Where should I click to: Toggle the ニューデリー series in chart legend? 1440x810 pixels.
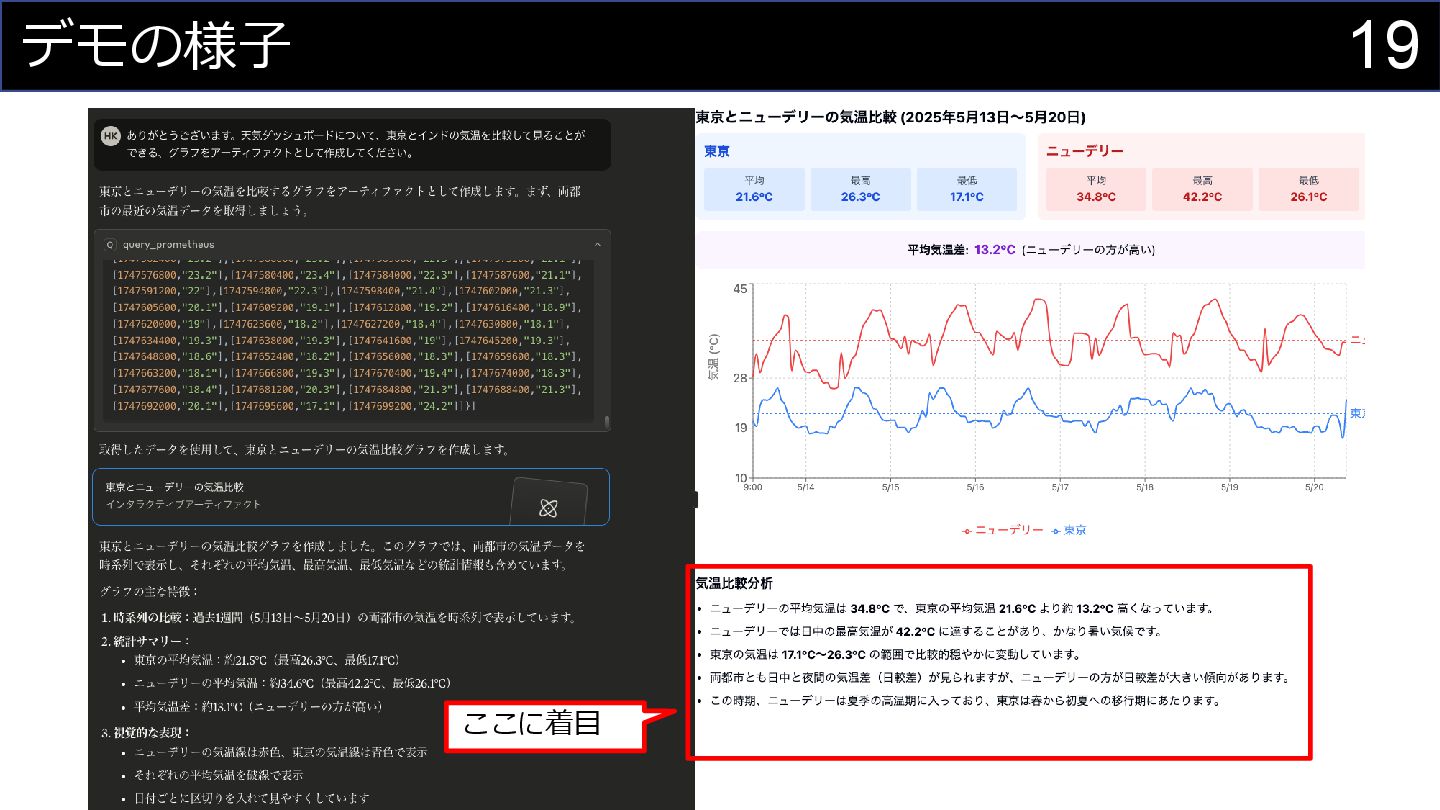pyautogui.click(x=1003, y=530)
